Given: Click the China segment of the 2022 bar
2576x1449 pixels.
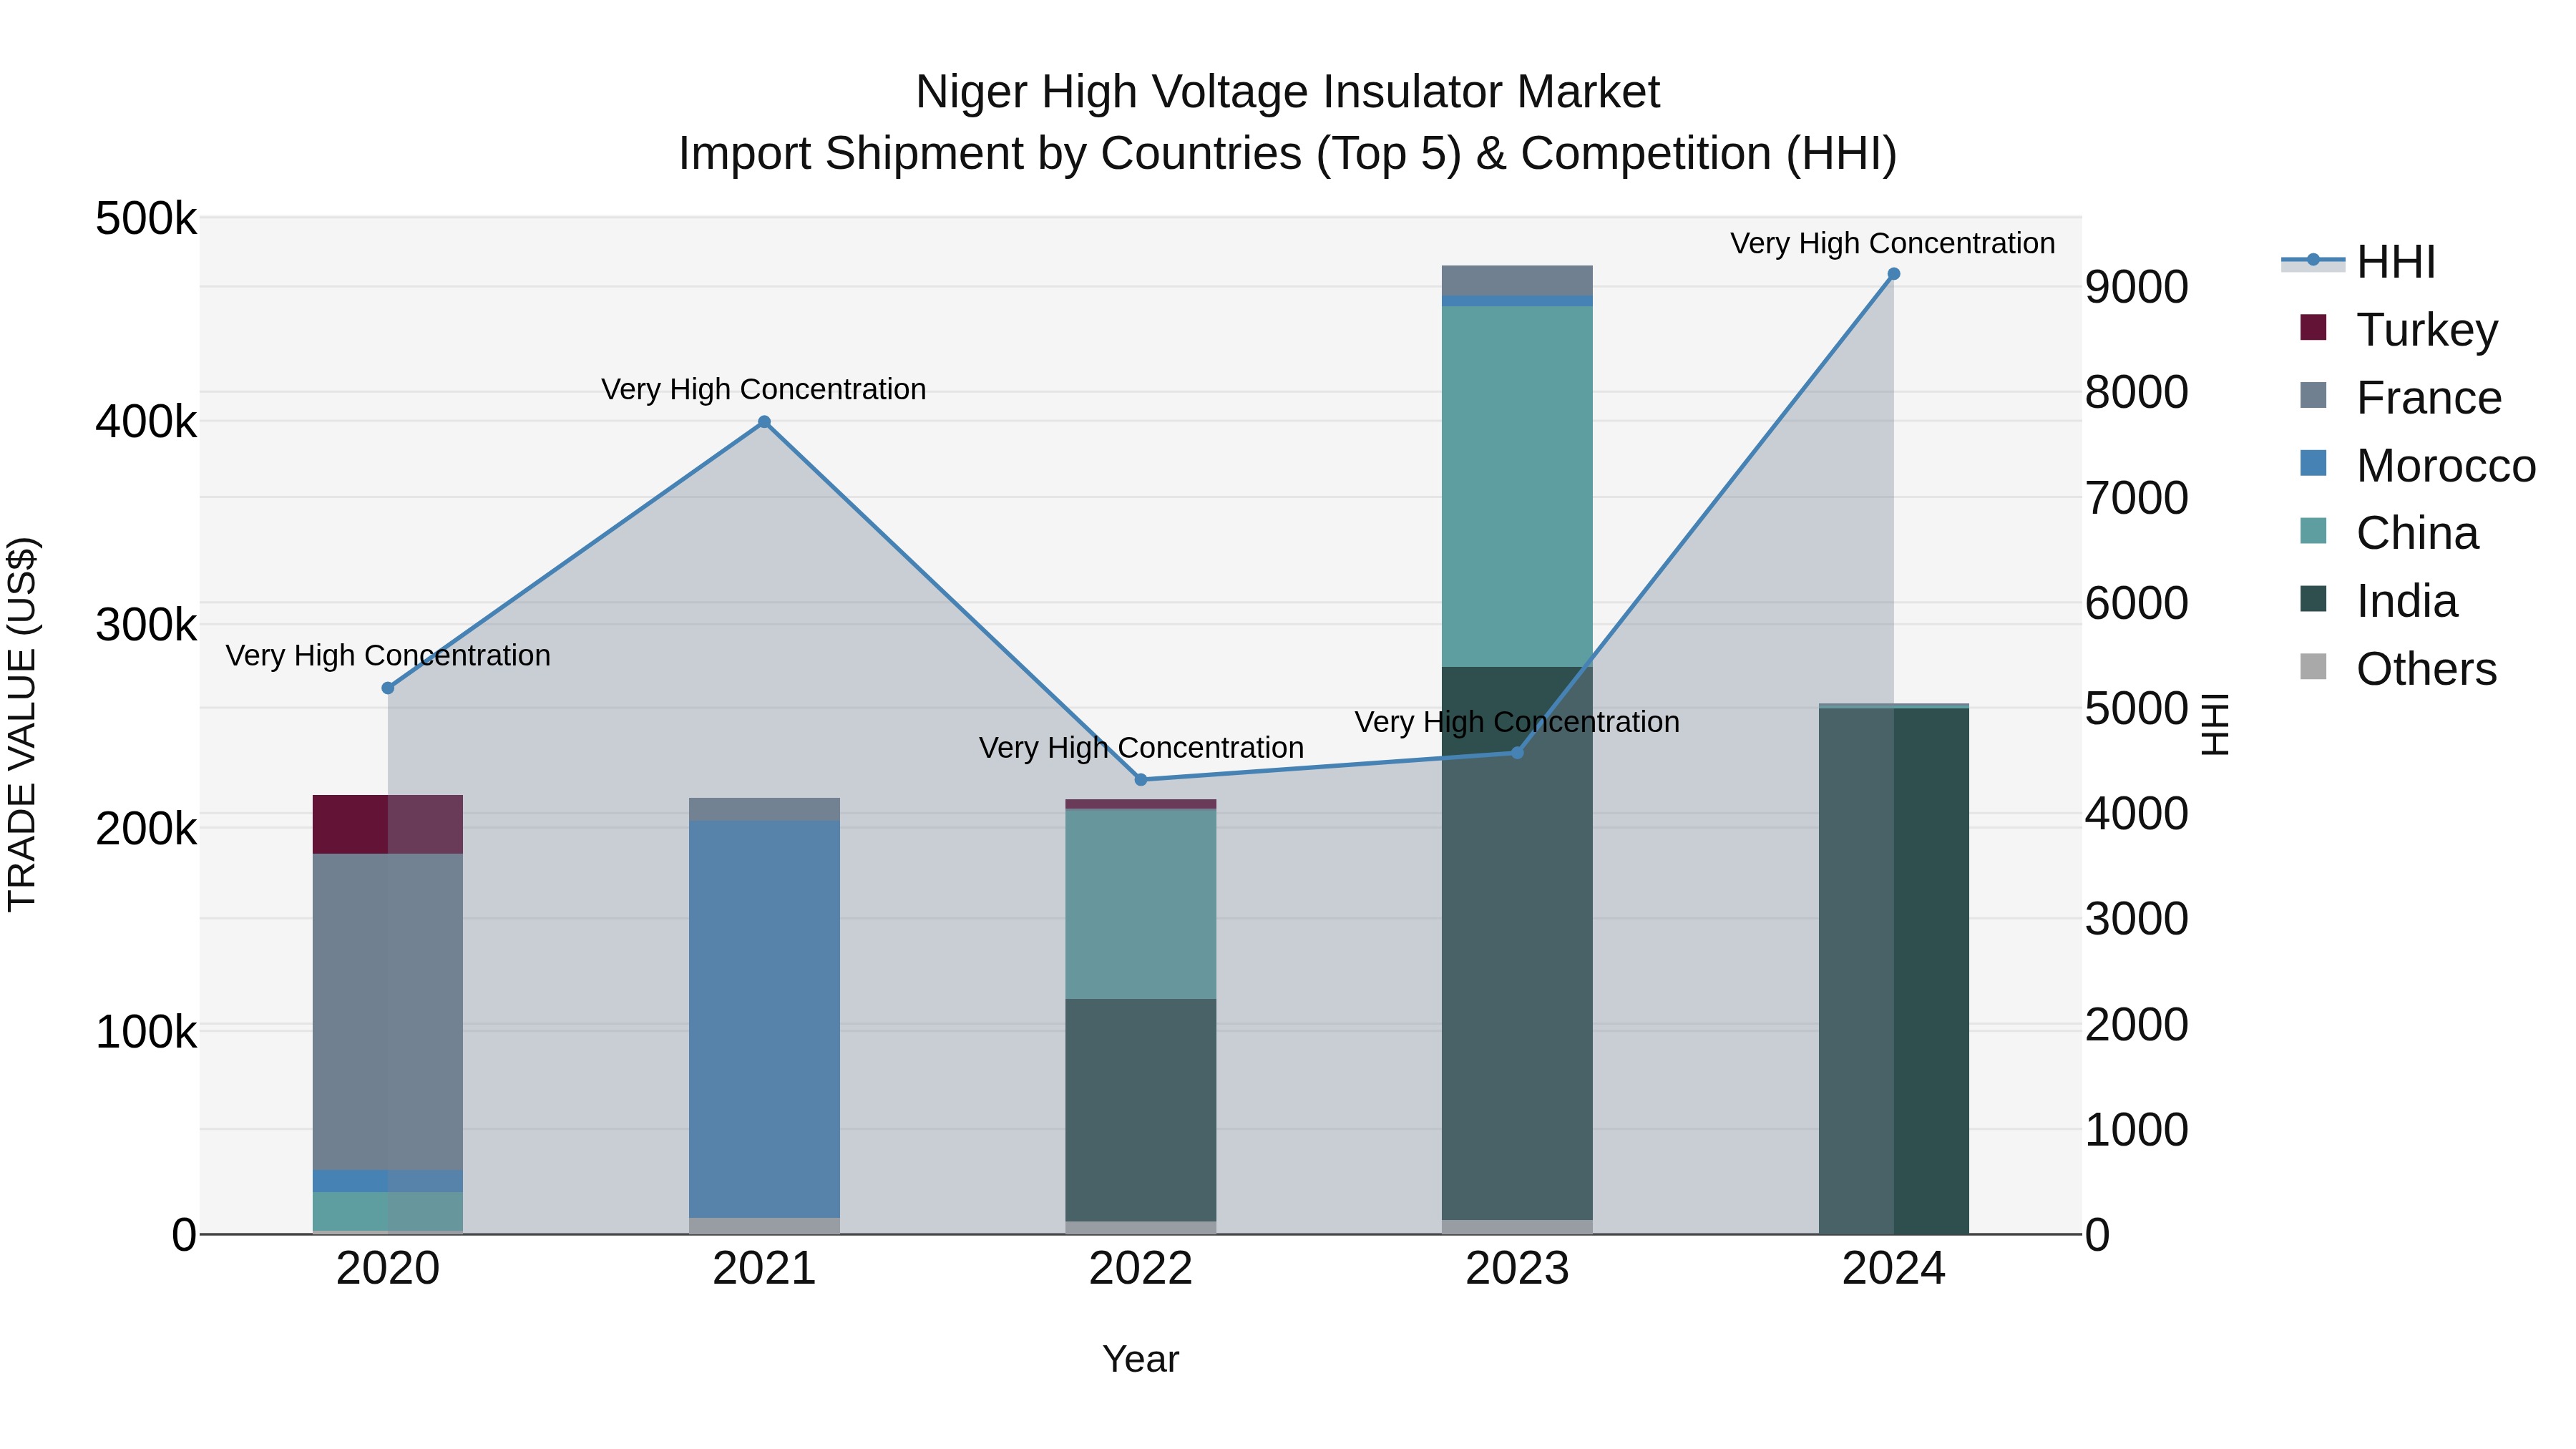Looking at the screenshot, I should pyautogui.click(x=1141, y=904).
